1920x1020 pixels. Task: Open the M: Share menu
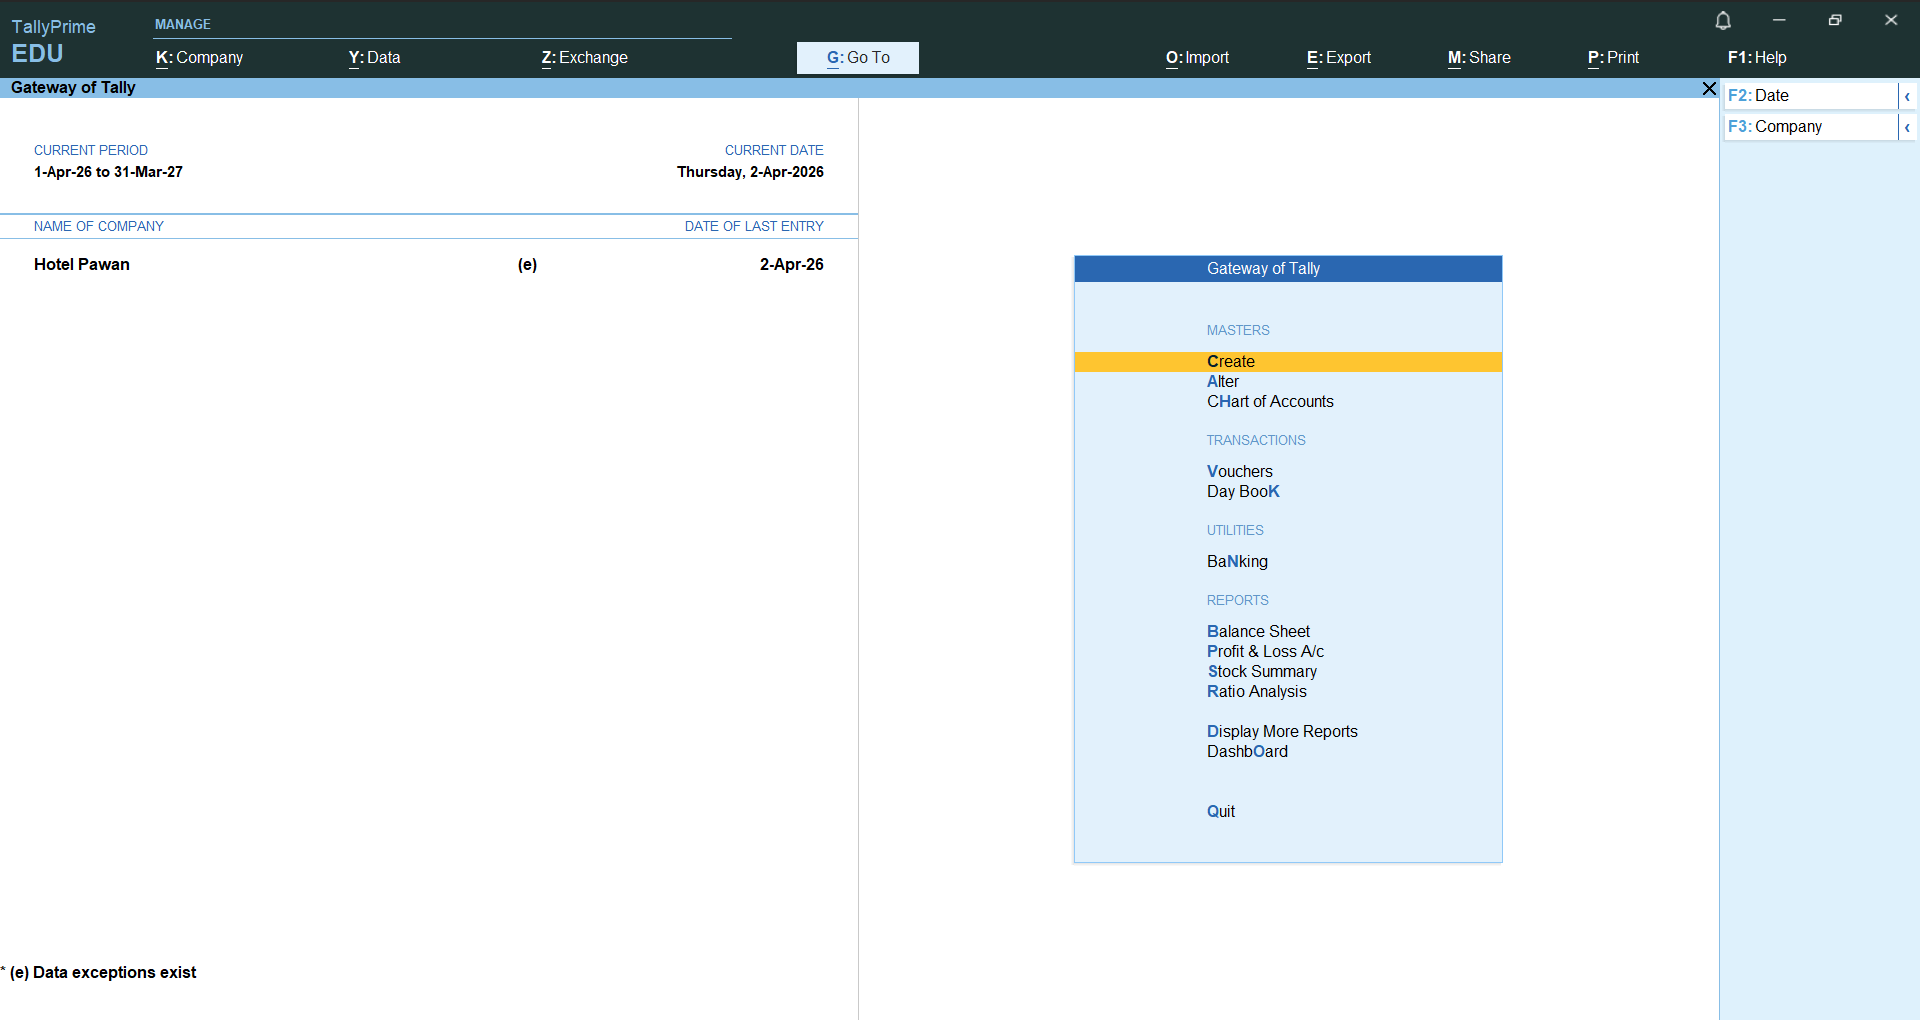click(1479, 58)
